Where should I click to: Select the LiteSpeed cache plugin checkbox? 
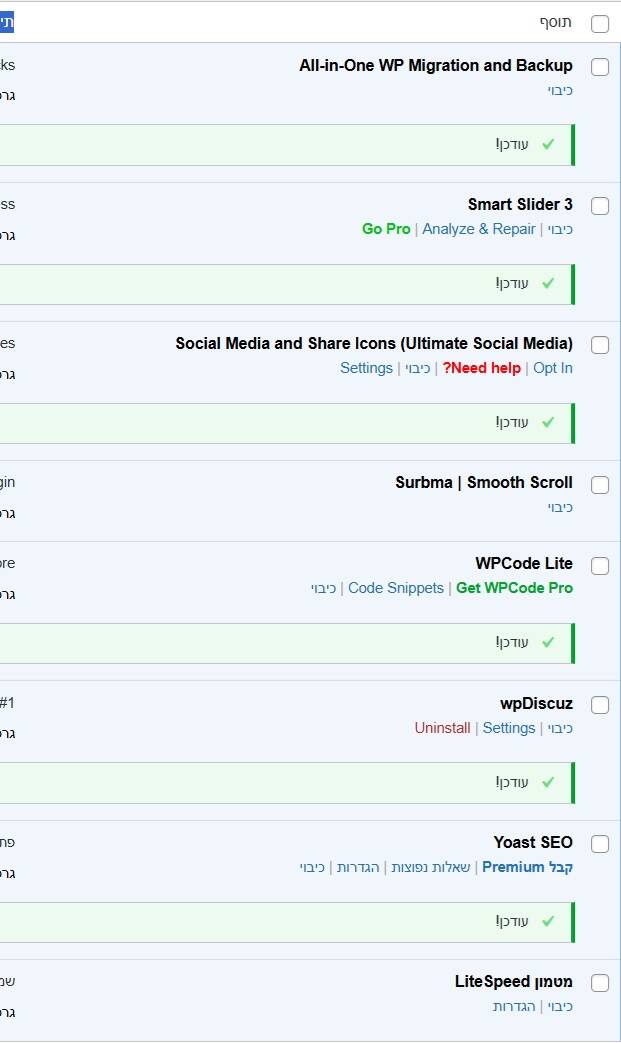click(x=600, y=983)
